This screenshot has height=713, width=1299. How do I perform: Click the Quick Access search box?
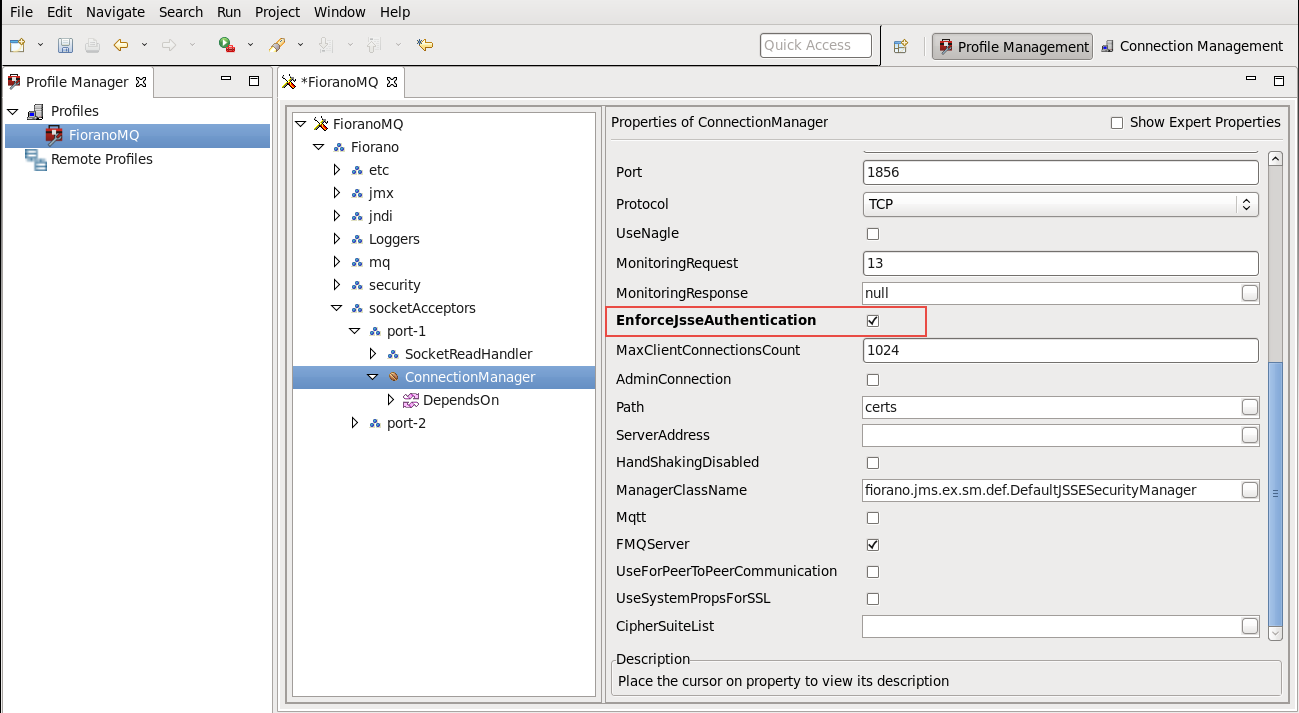816,45
